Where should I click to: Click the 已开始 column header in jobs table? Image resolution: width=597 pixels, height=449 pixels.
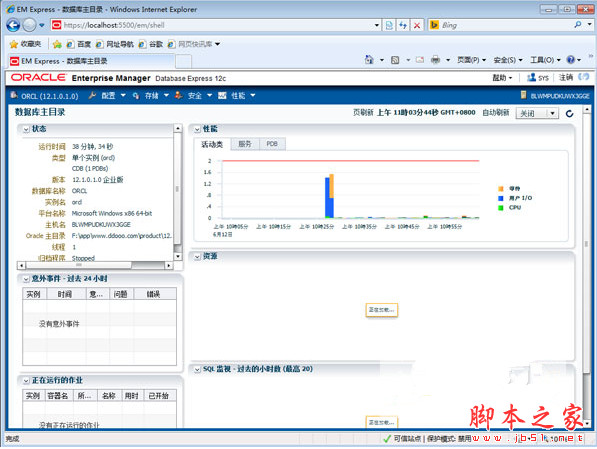[159, 396]
